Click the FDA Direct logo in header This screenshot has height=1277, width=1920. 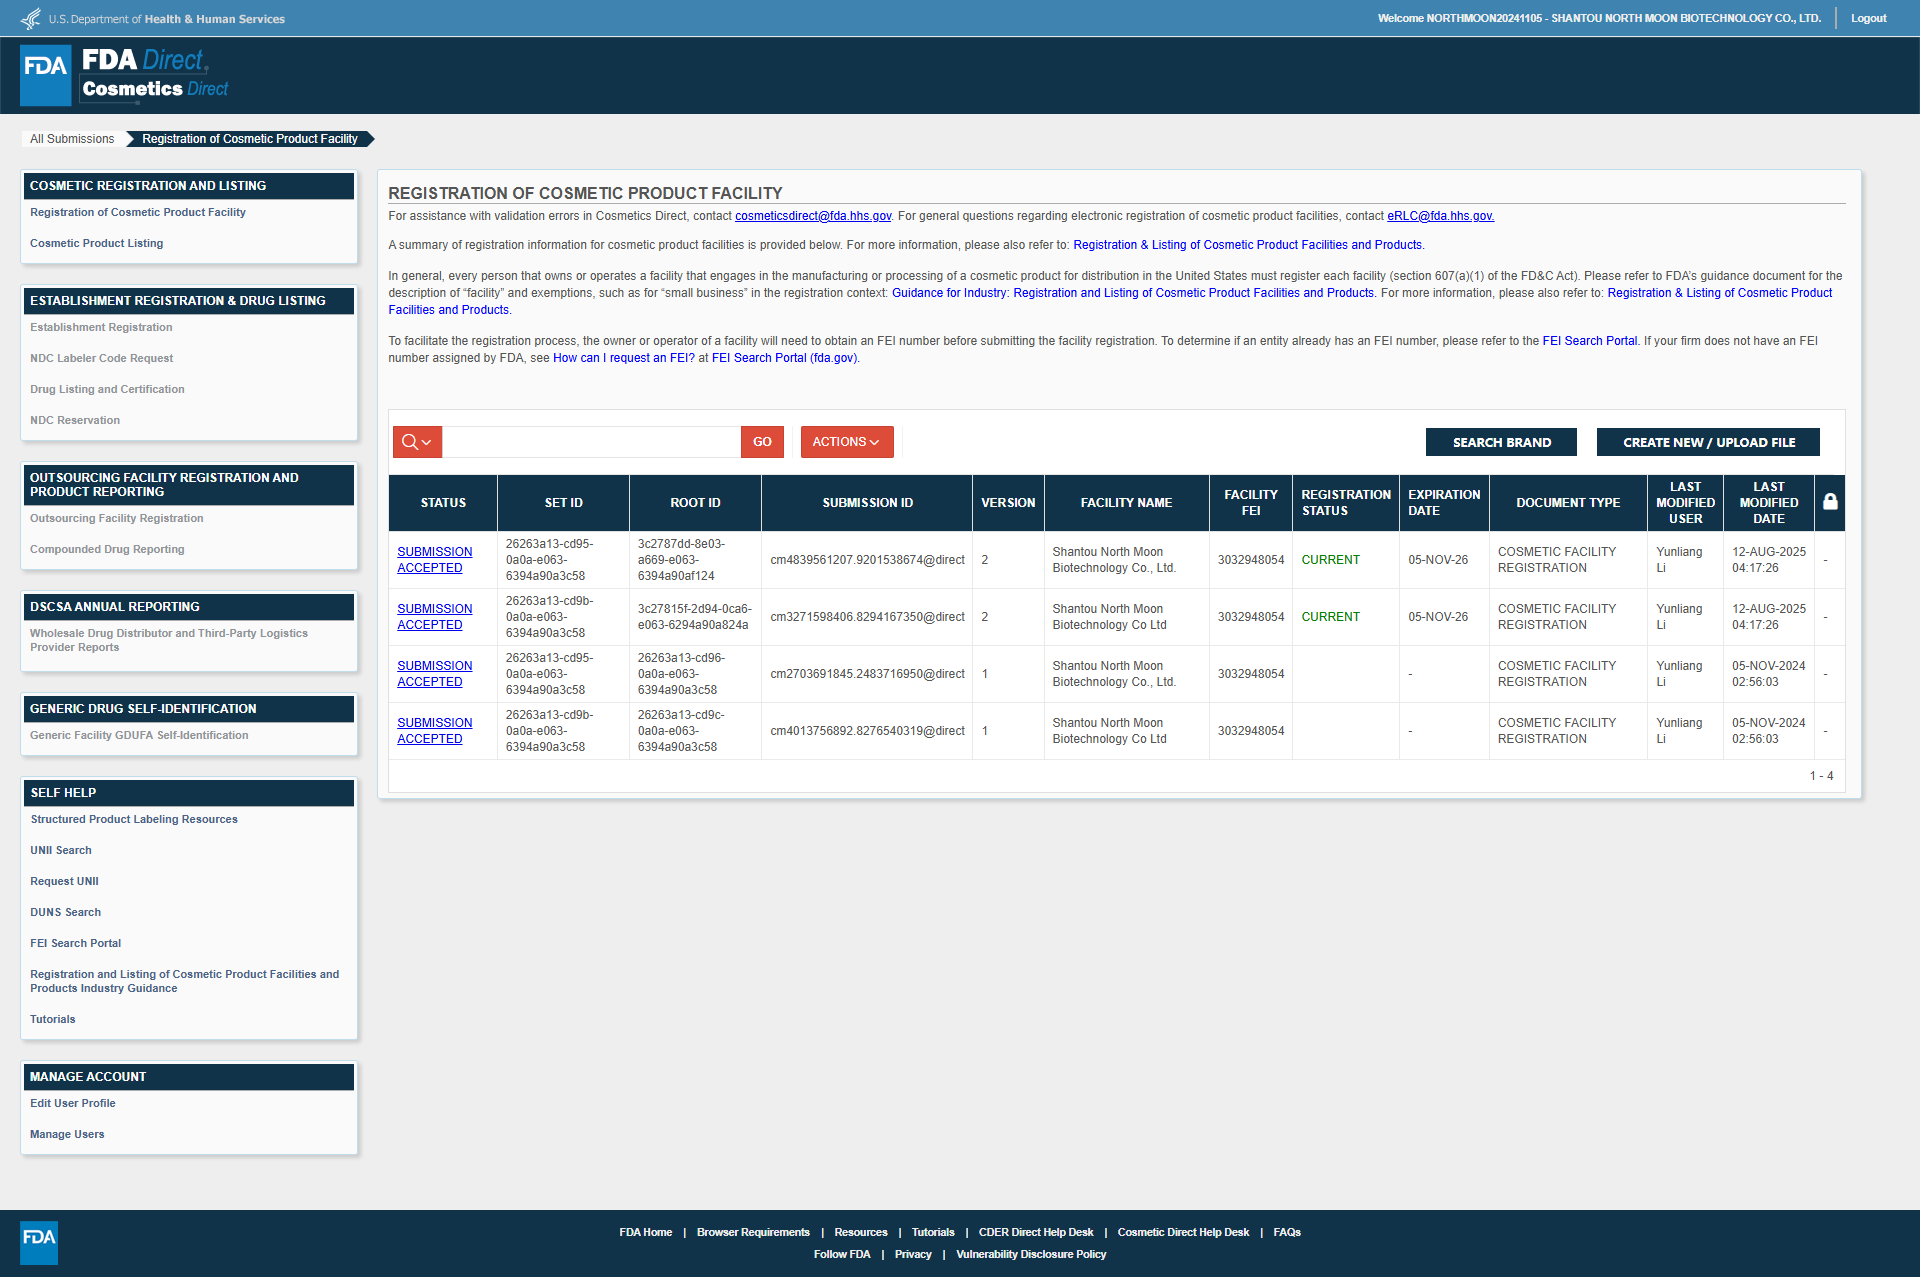tap(125, 75)
